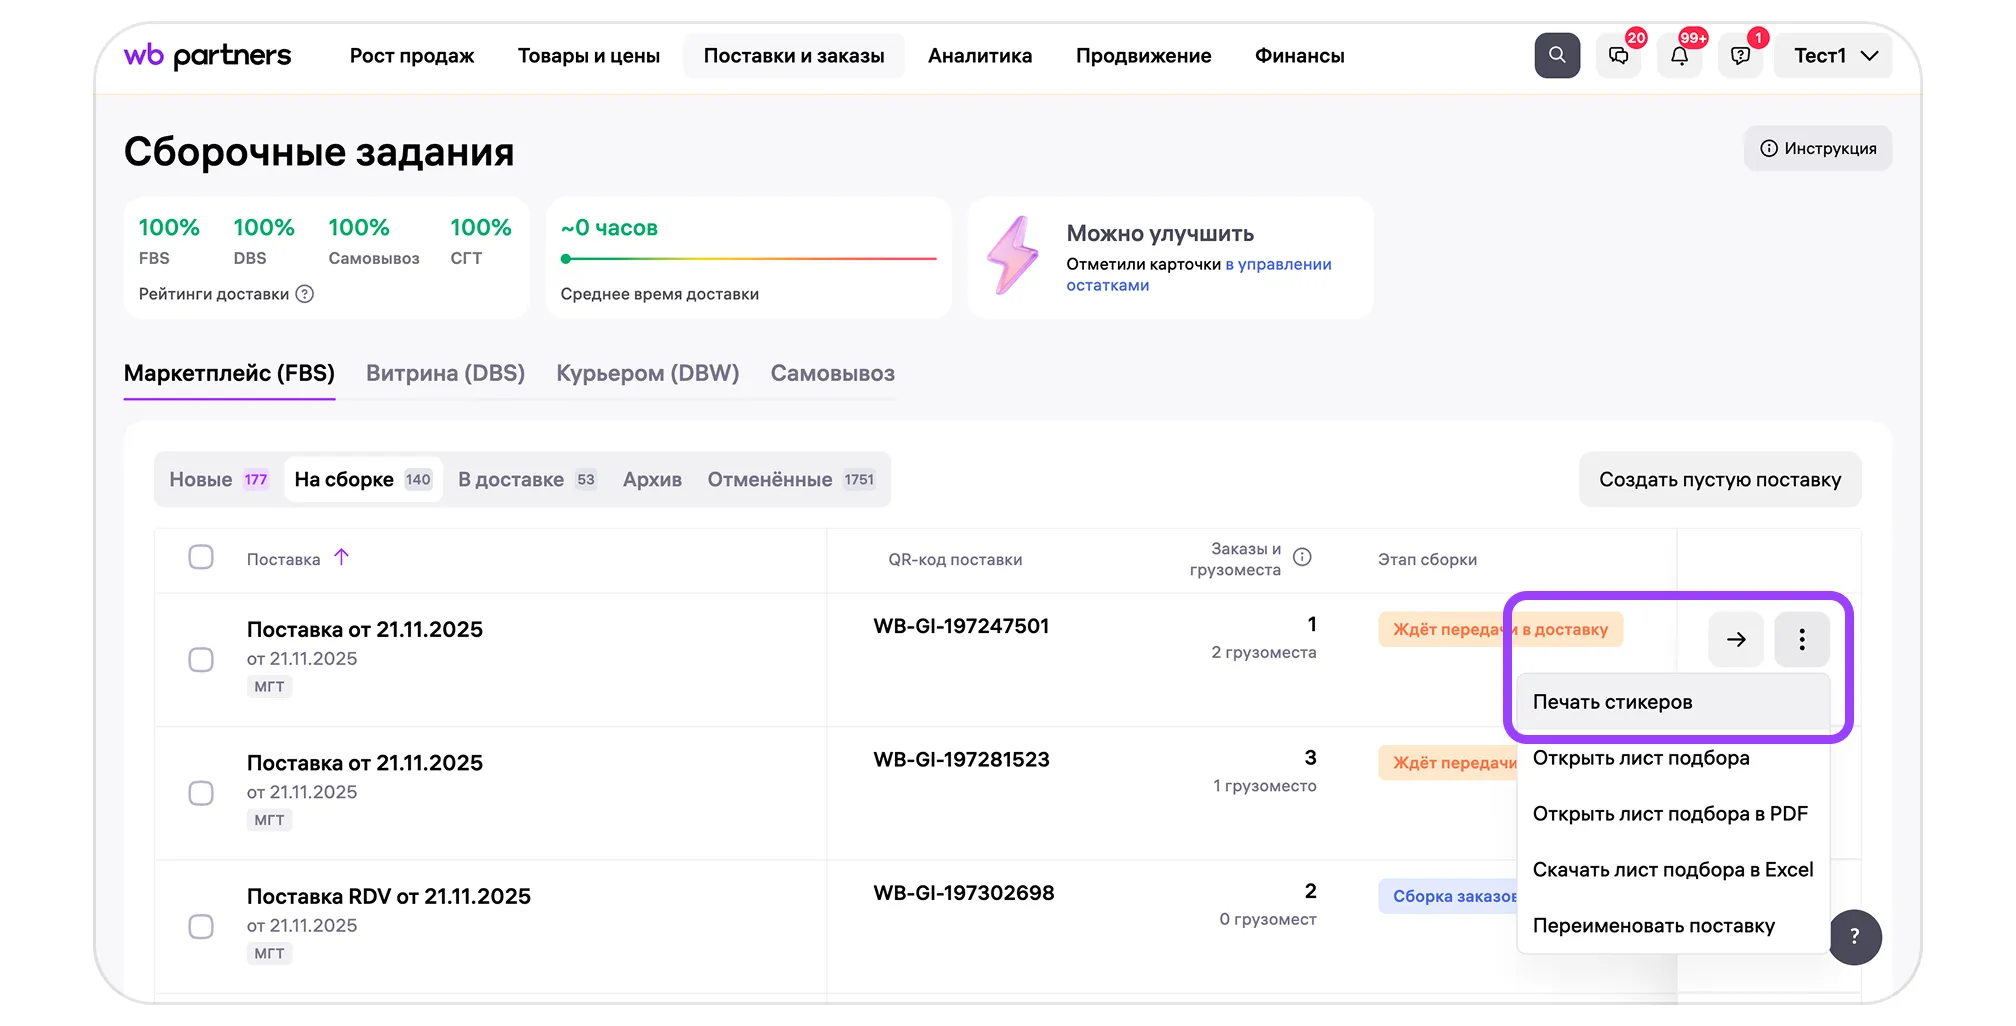Screen dimensions: 2016x1026
Task: Click floating help question mark button
Action: [1854, 937]
